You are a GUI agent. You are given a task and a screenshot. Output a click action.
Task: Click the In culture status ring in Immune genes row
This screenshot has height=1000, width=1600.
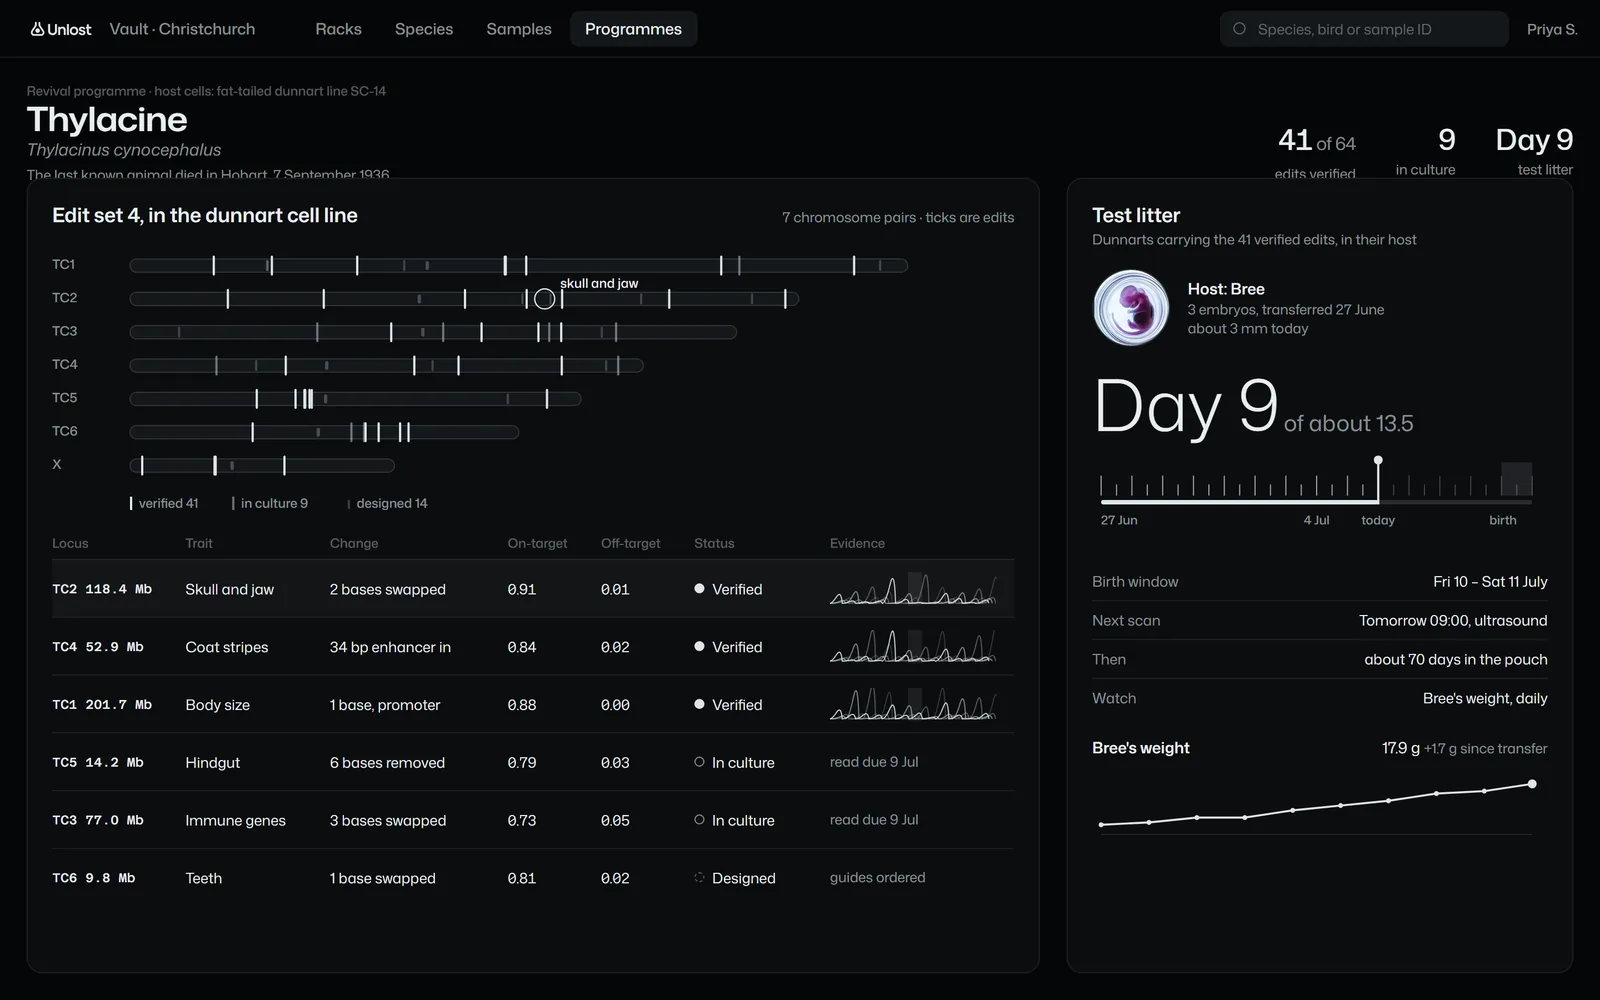tap(699, 820)
